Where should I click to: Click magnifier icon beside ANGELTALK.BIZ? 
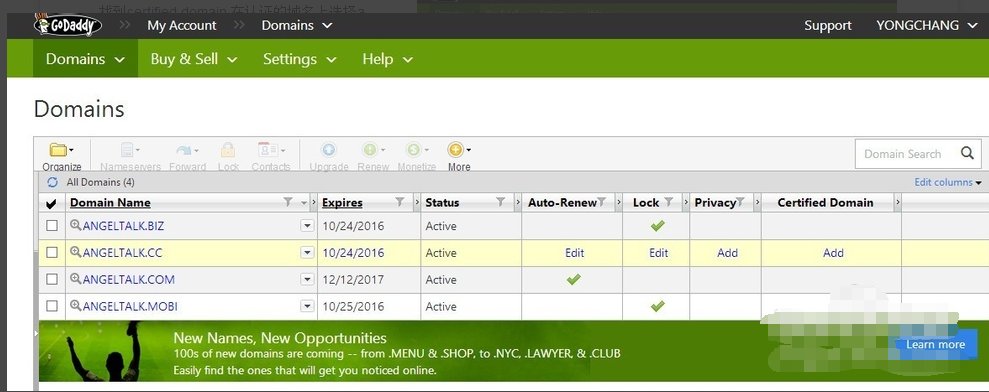[x=75, y=225]
